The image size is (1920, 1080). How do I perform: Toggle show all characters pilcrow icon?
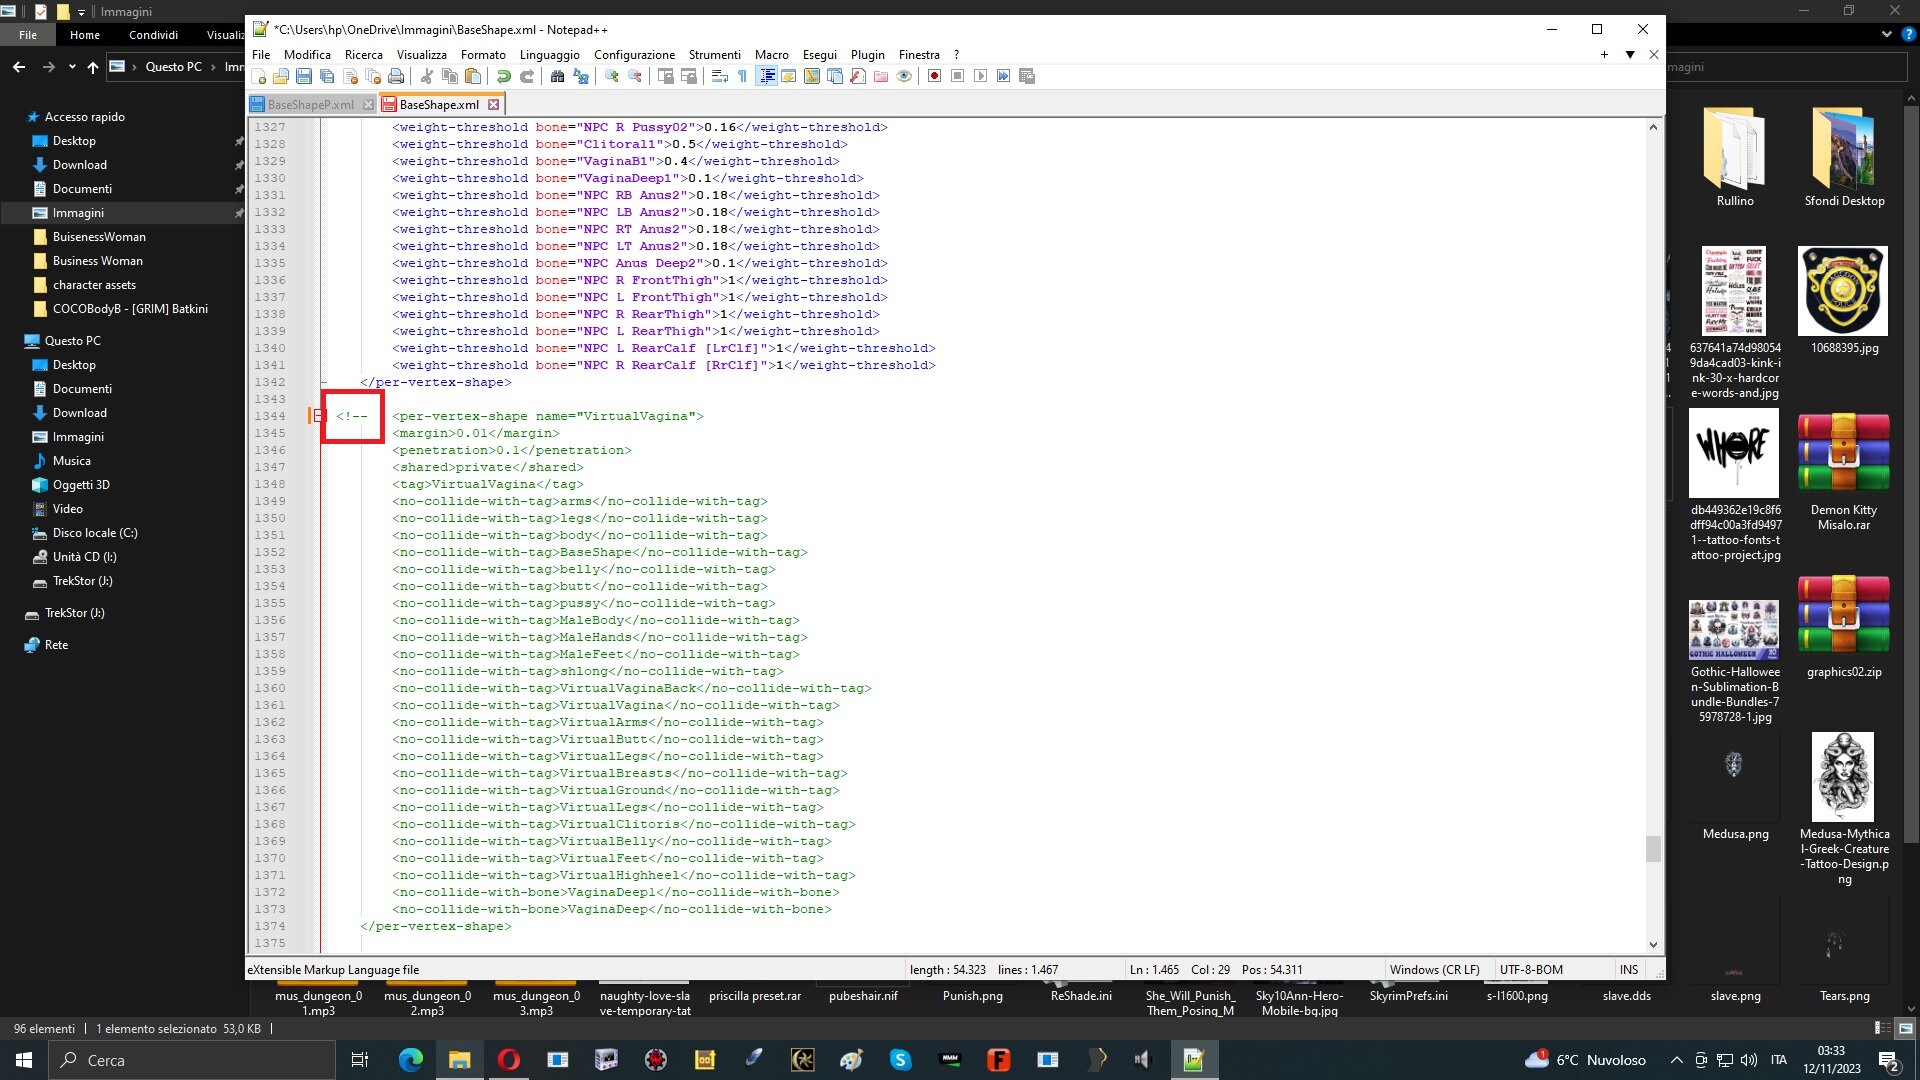(742, 76)
